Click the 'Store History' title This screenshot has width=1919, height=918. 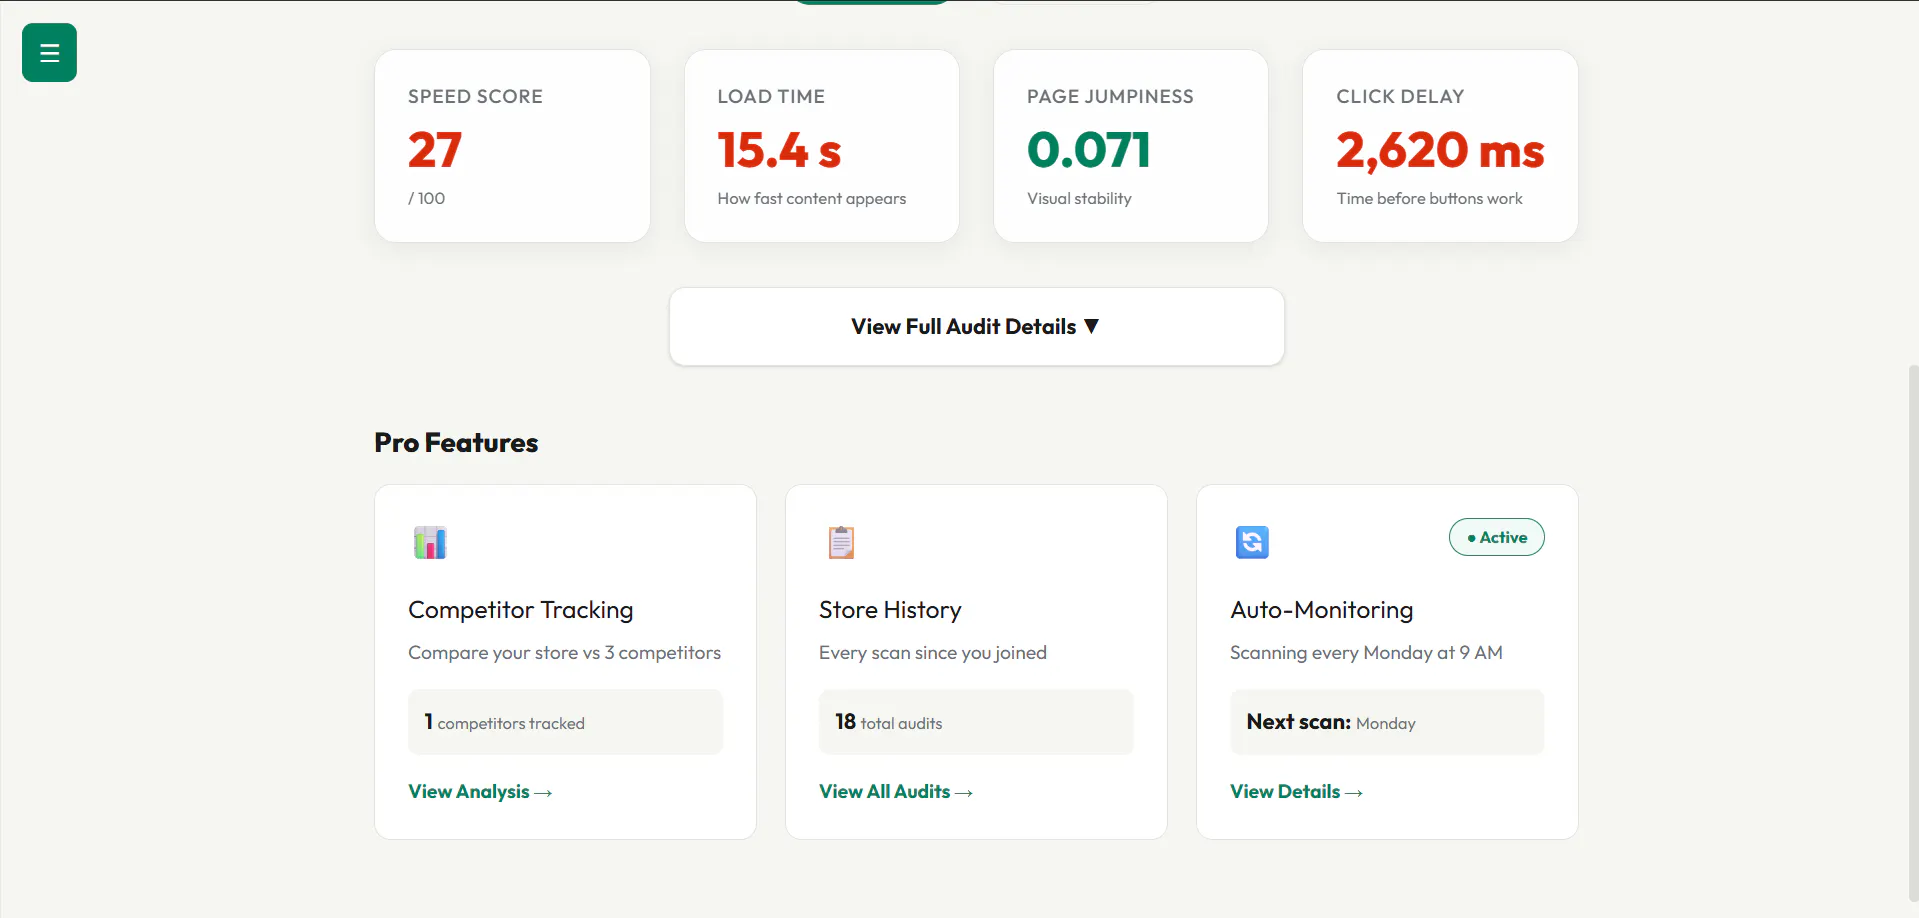click(x=890, y=610)
